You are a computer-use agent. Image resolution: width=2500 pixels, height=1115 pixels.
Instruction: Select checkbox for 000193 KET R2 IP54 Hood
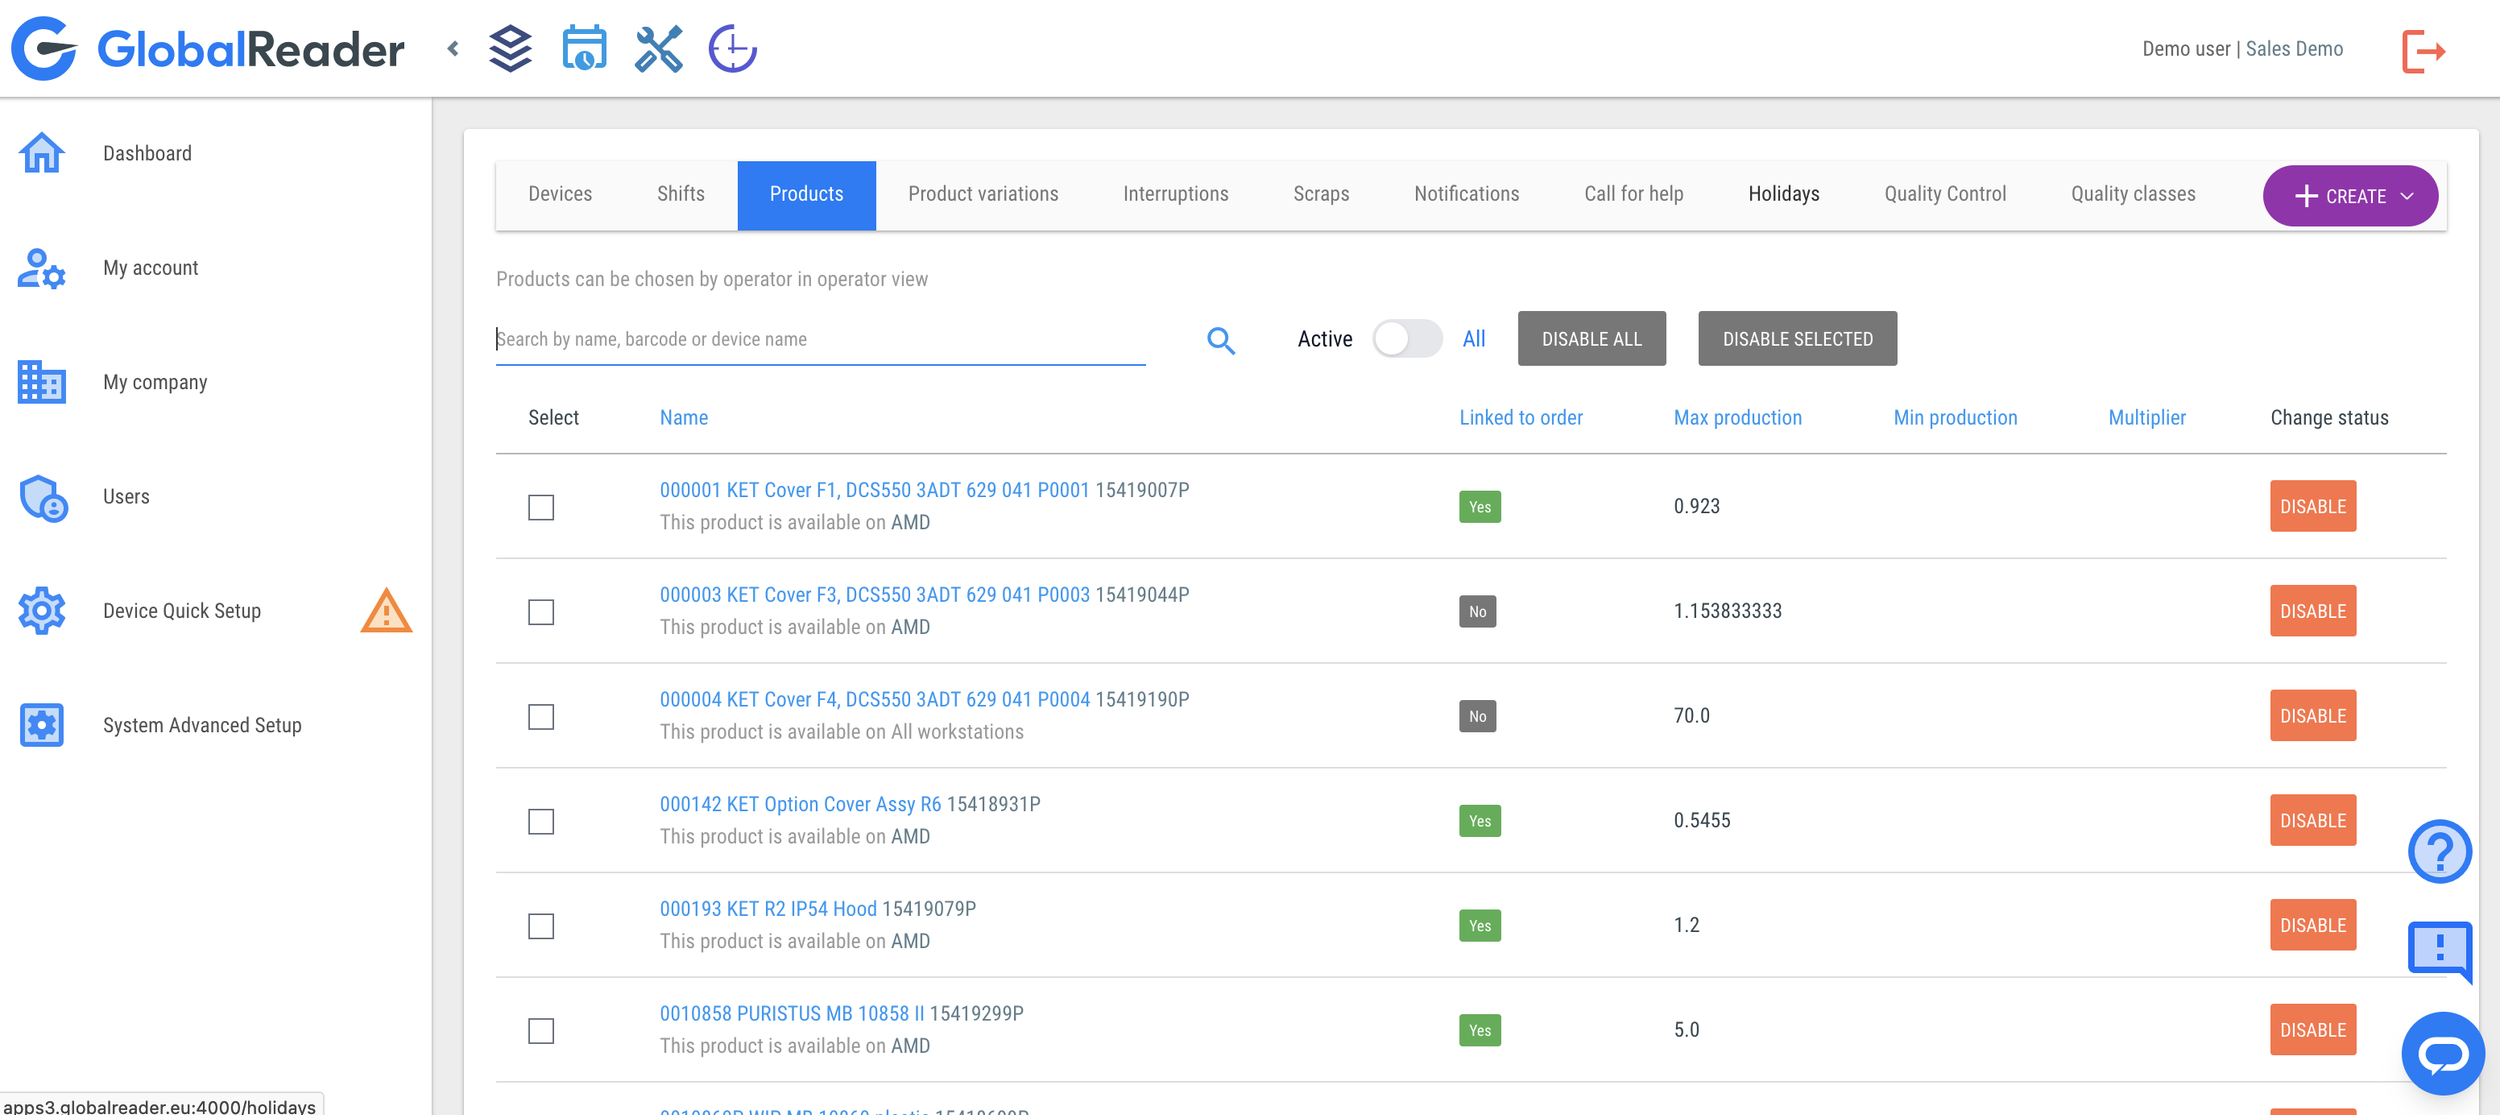[541, 927]
